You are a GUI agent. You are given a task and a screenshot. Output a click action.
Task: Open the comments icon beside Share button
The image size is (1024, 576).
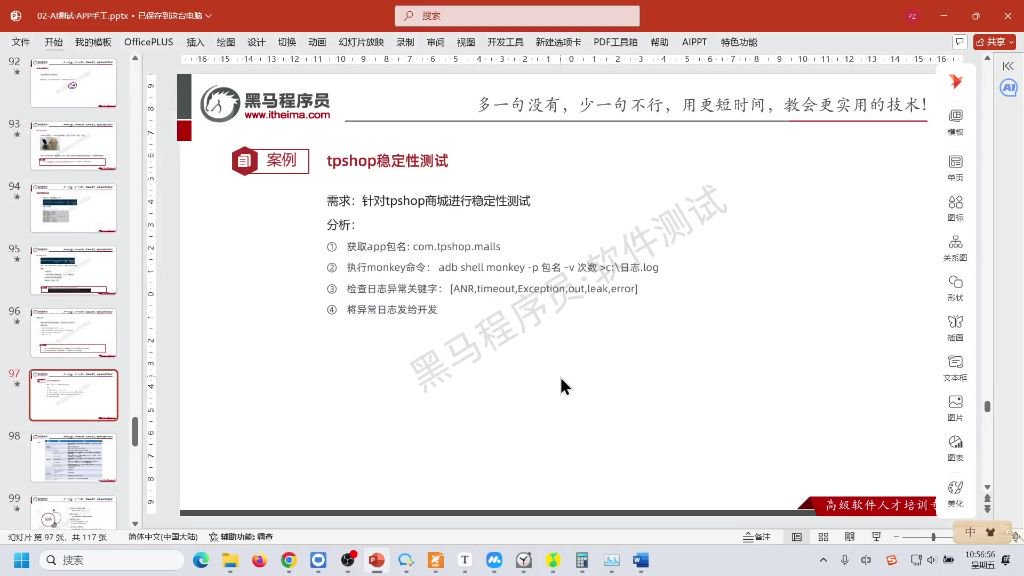tap(959, 42)
